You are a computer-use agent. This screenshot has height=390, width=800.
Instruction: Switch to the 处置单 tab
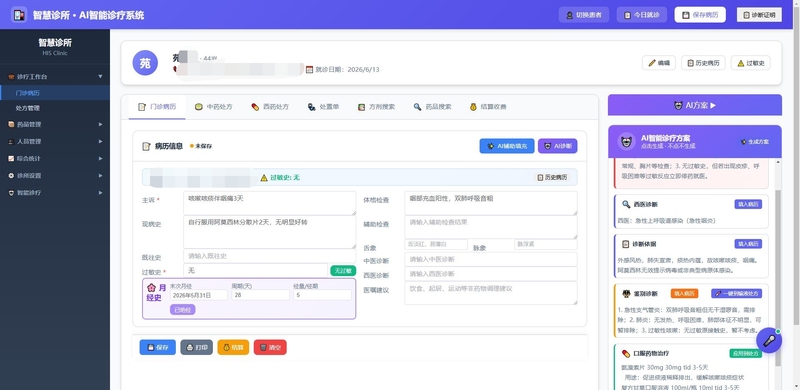coord(323,107)
